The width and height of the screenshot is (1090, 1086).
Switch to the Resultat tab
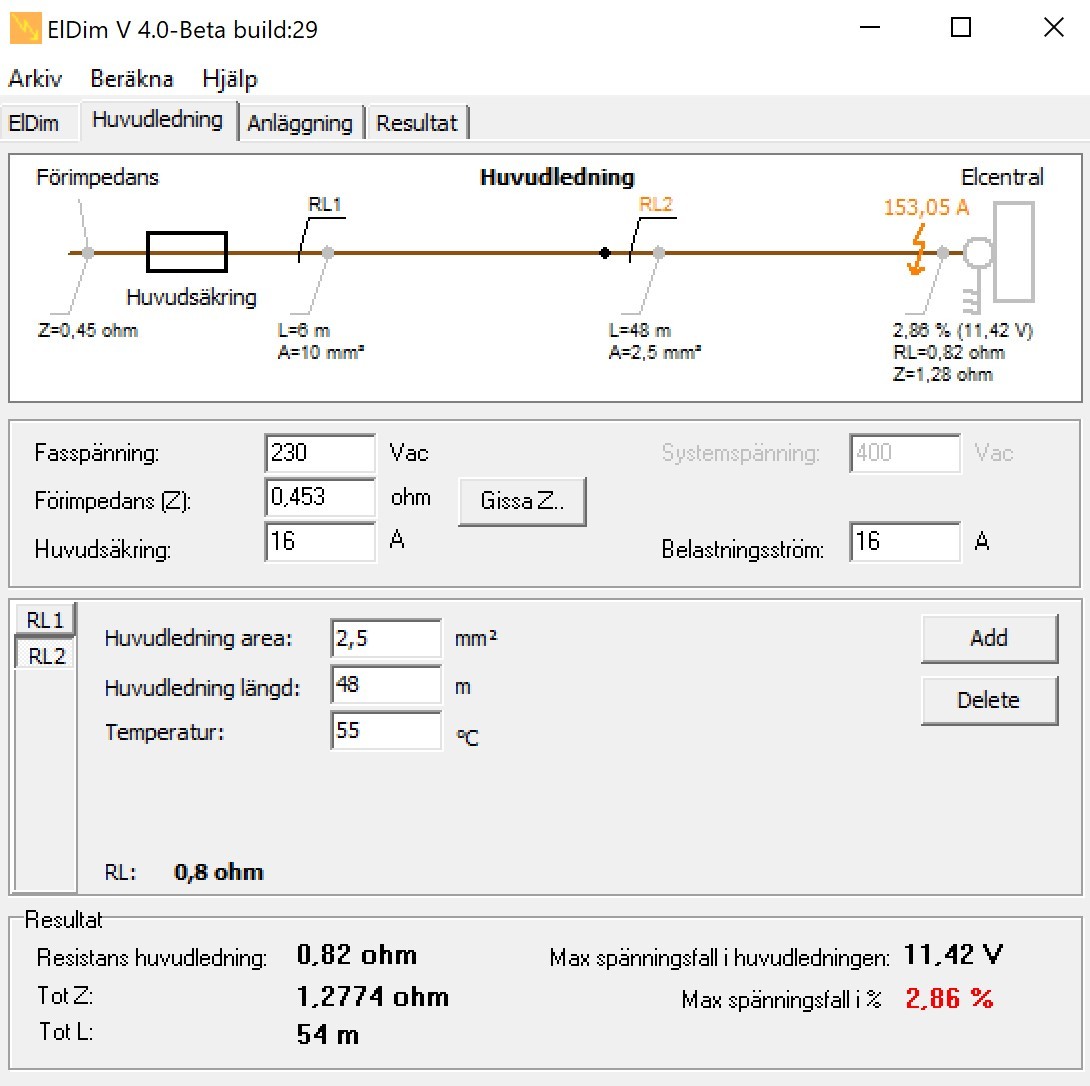click(x=417, y=124)
